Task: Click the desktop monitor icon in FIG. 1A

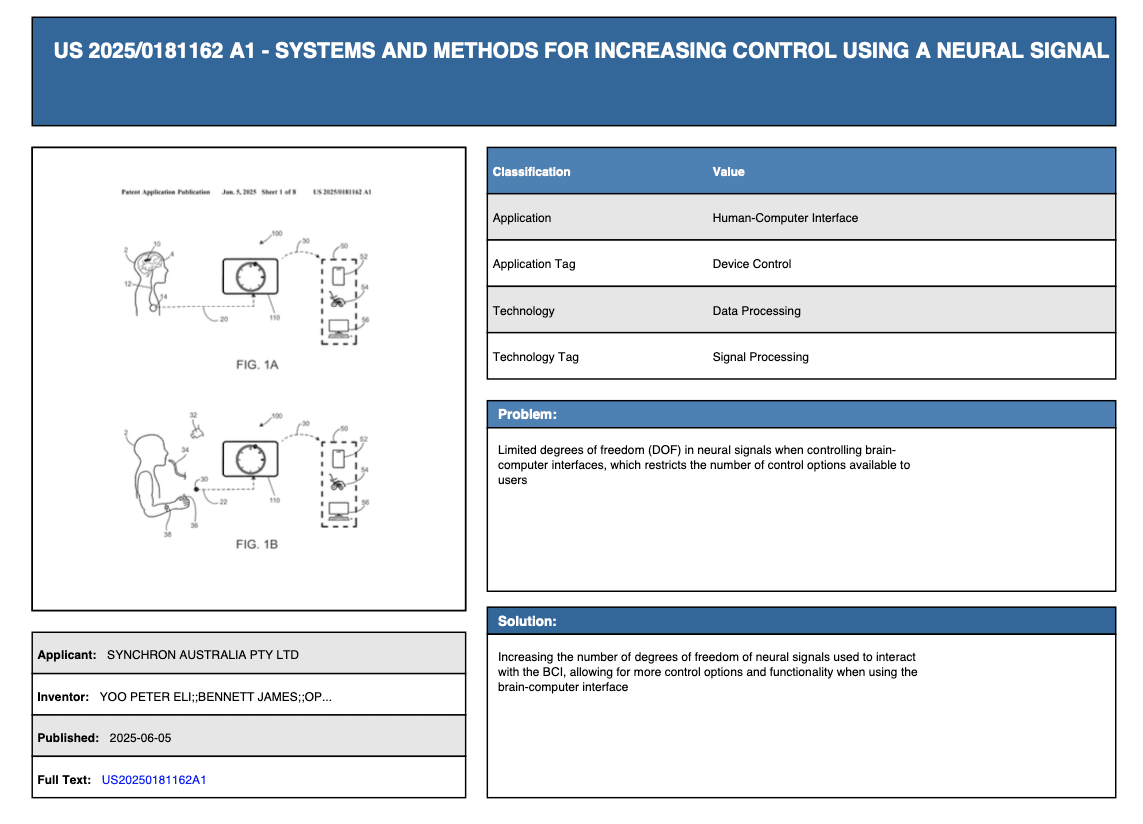Action: tap(339, 327)
